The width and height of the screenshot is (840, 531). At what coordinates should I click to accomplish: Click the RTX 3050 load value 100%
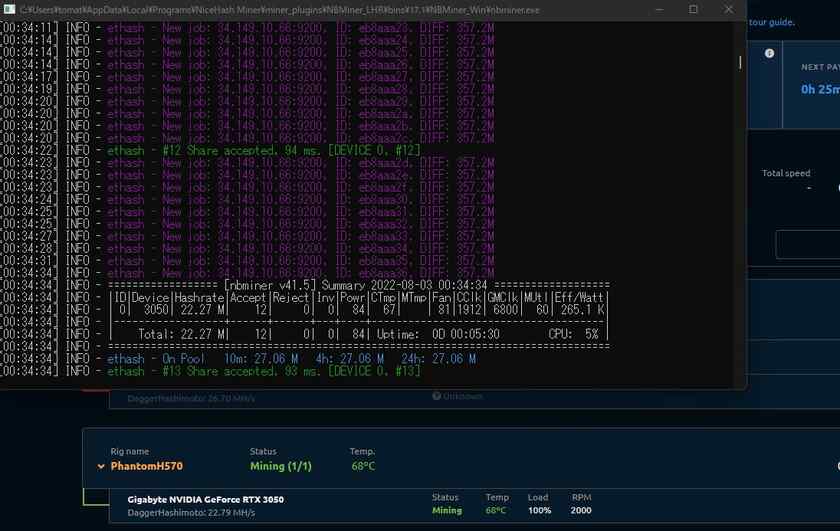pos(539,511)
